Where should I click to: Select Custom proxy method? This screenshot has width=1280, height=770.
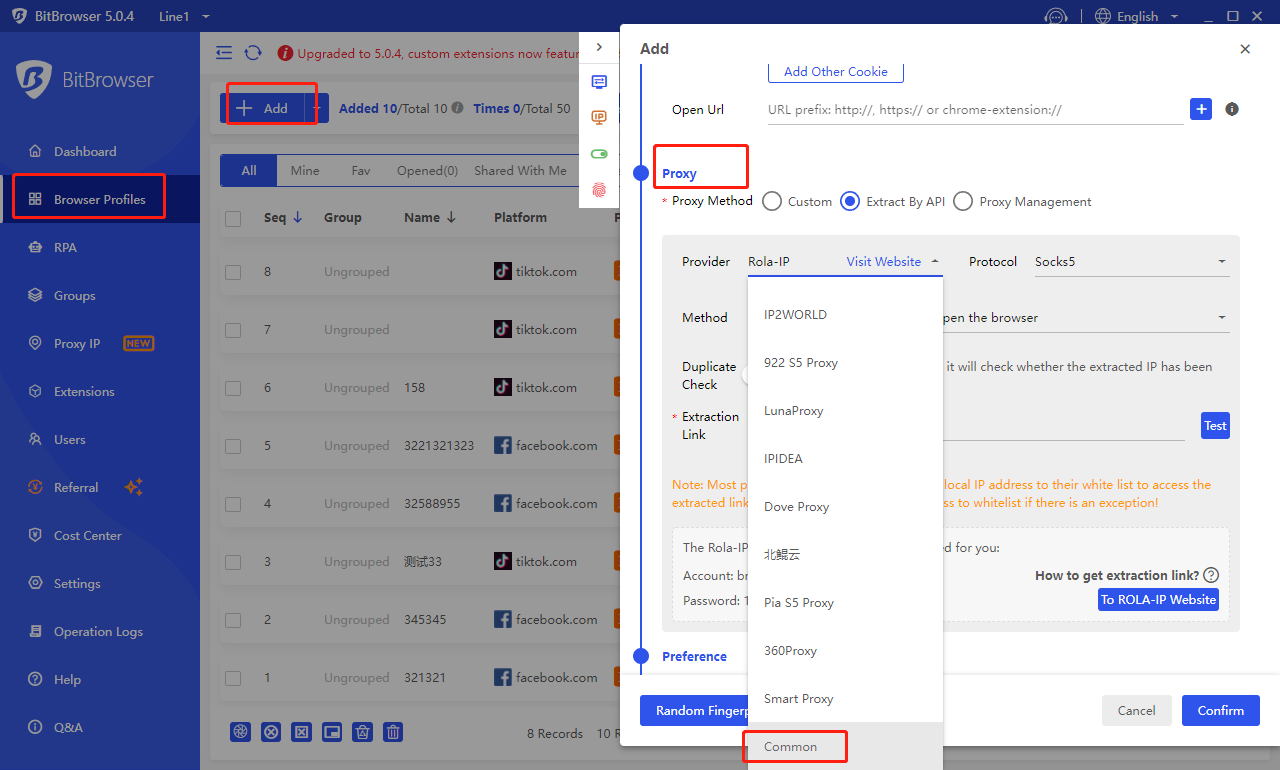[772, 201]
